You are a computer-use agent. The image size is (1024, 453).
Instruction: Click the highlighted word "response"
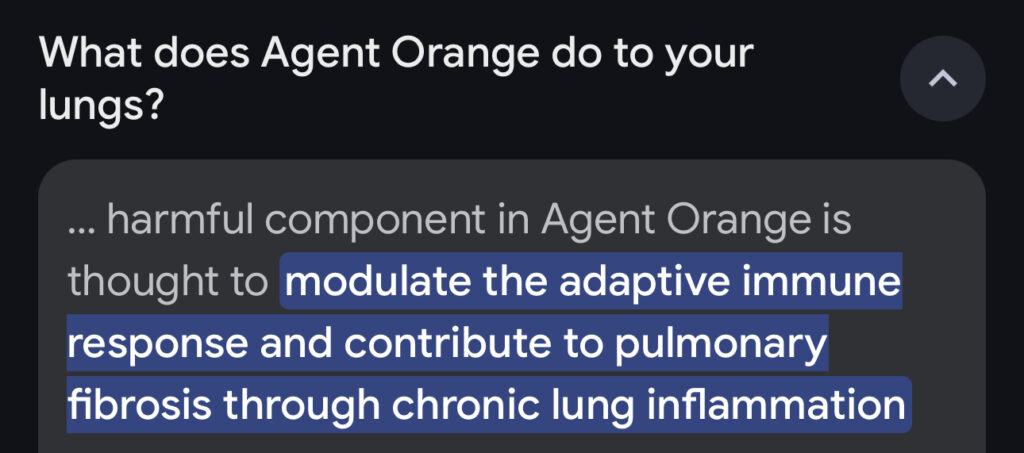157,344
